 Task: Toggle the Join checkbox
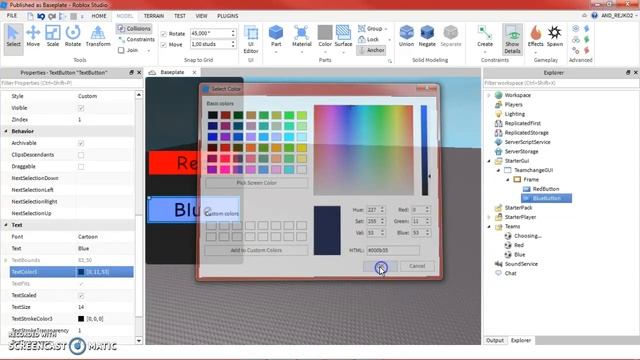click(121, 50)
